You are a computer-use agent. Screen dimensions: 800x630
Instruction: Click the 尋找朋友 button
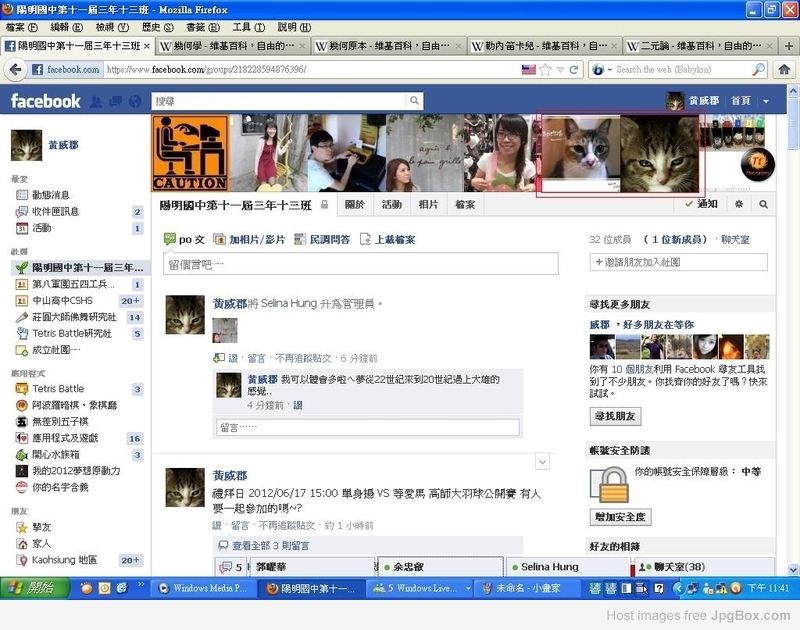click(615, 416)
